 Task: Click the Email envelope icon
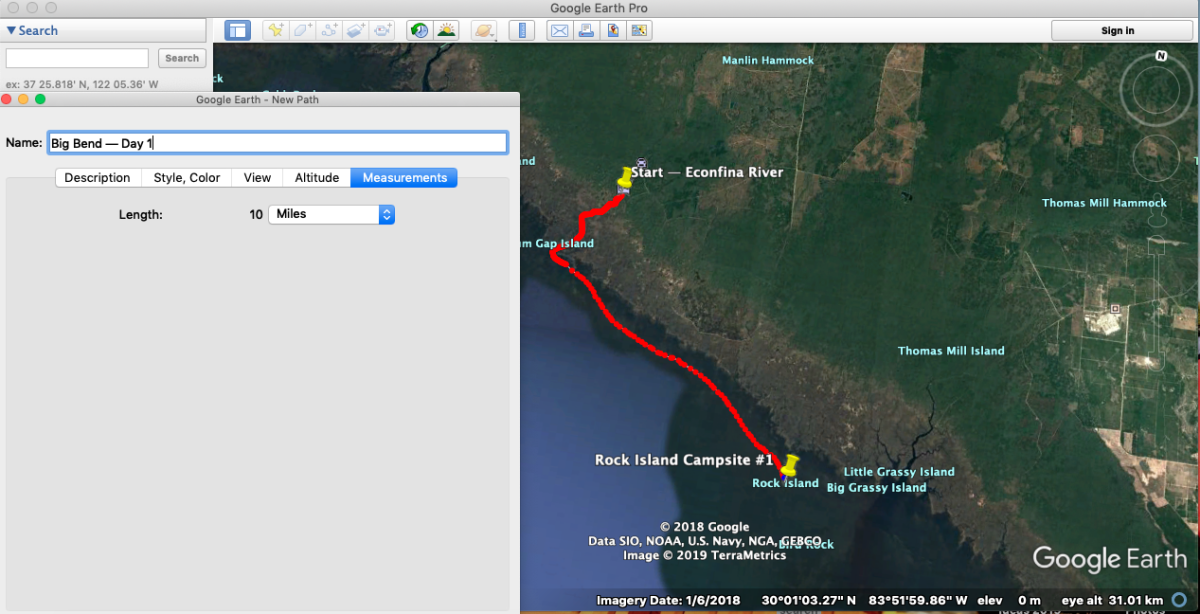(559, 31)
